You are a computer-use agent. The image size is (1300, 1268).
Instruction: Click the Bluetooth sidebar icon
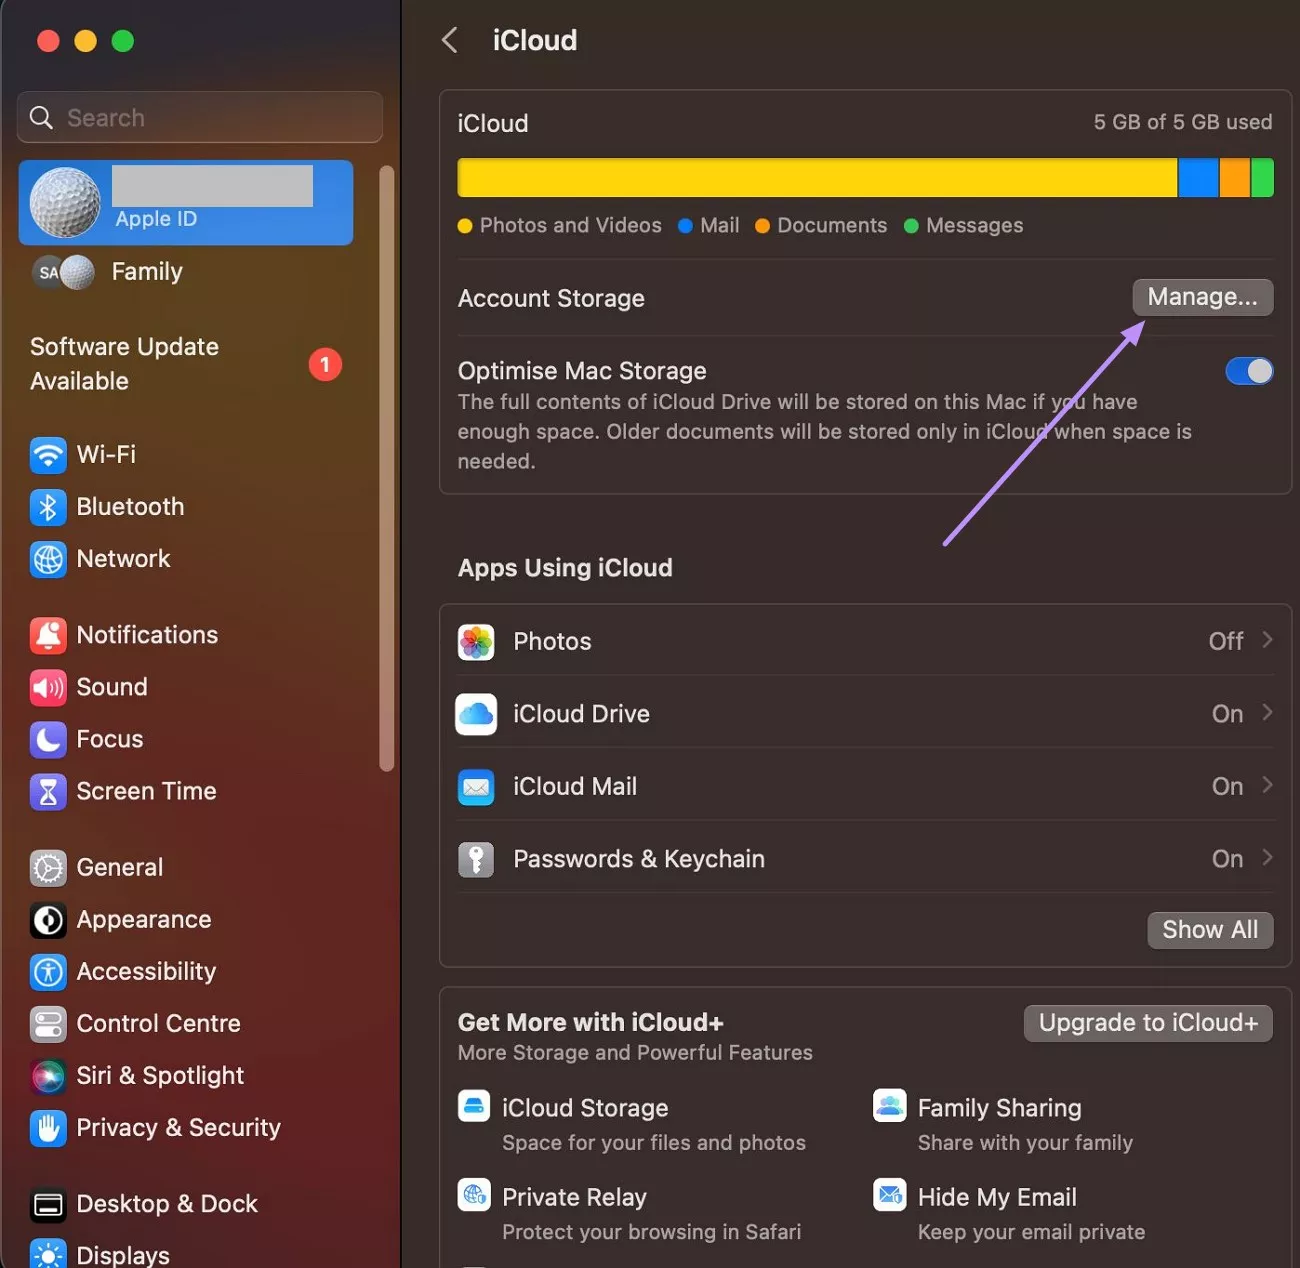(48, 507)
